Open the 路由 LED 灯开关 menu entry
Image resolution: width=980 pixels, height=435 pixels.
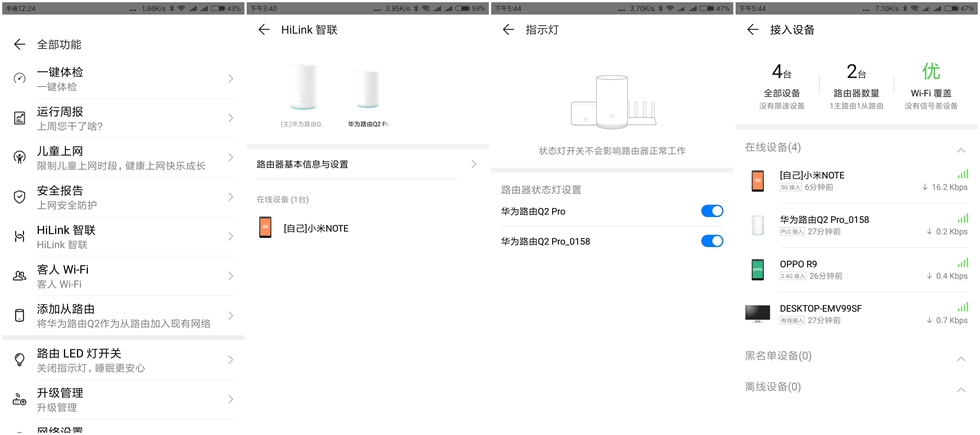(123, 360)
